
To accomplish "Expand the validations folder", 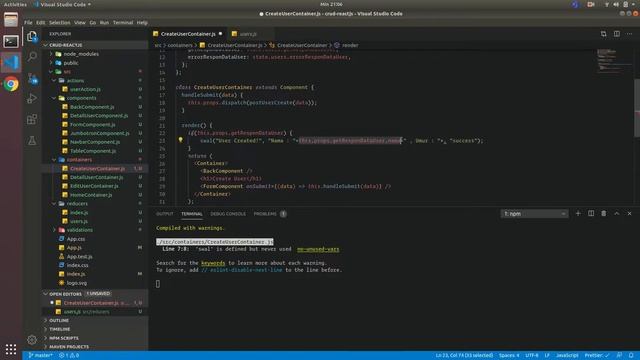I will [x=54, y=230].
